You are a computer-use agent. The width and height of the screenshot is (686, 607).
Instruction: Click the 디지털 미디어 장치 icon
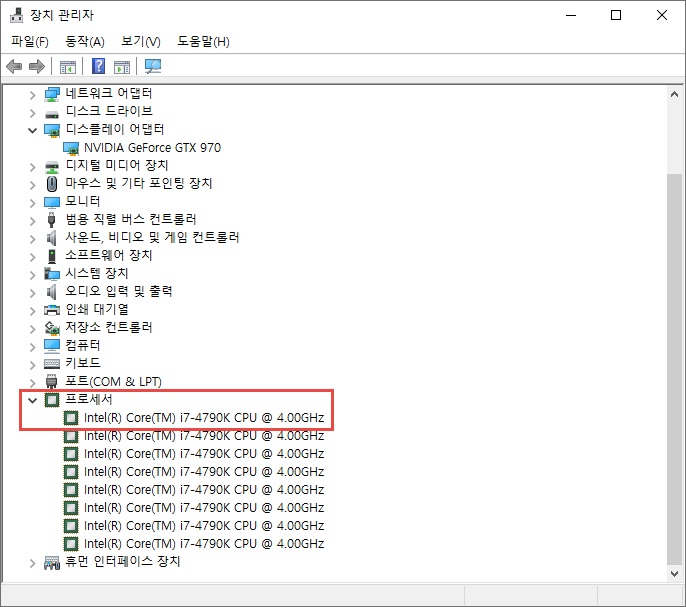[52, 167]
